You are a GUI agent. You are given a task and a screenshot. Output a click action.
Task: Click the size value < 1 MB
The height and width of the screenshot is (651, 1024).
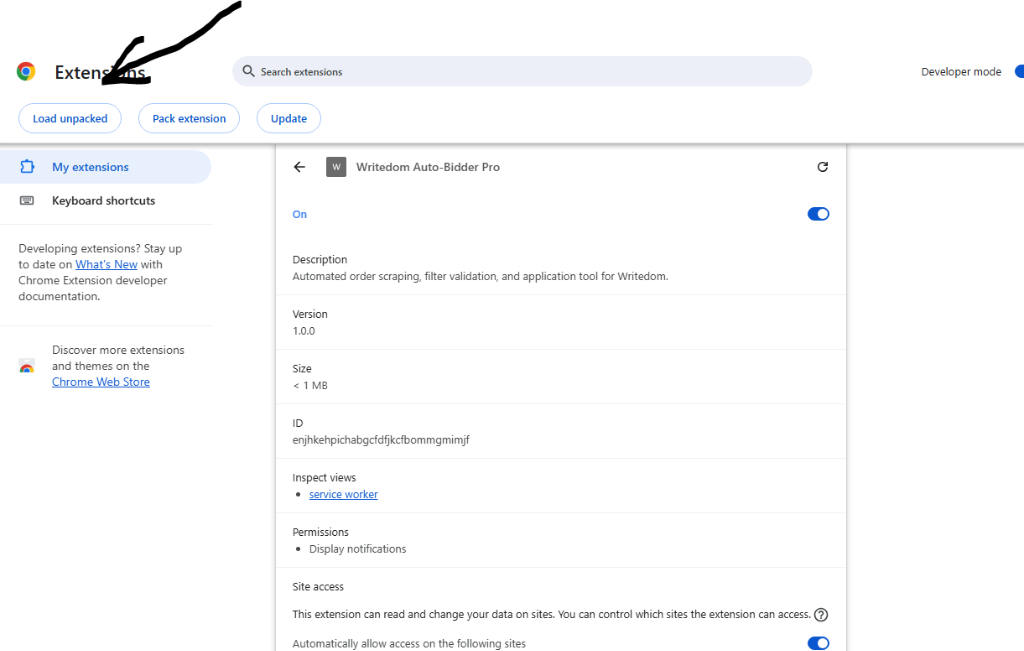tap(310, 385)
